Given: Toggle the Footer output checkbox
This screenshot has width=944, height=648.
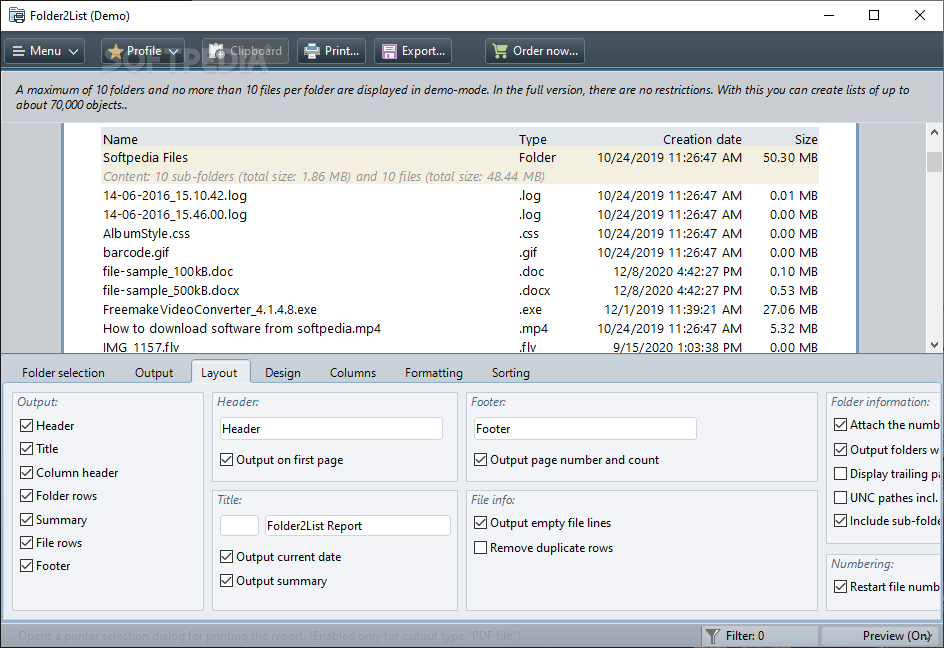Looking at the screenshot, I should coord(26,565).
